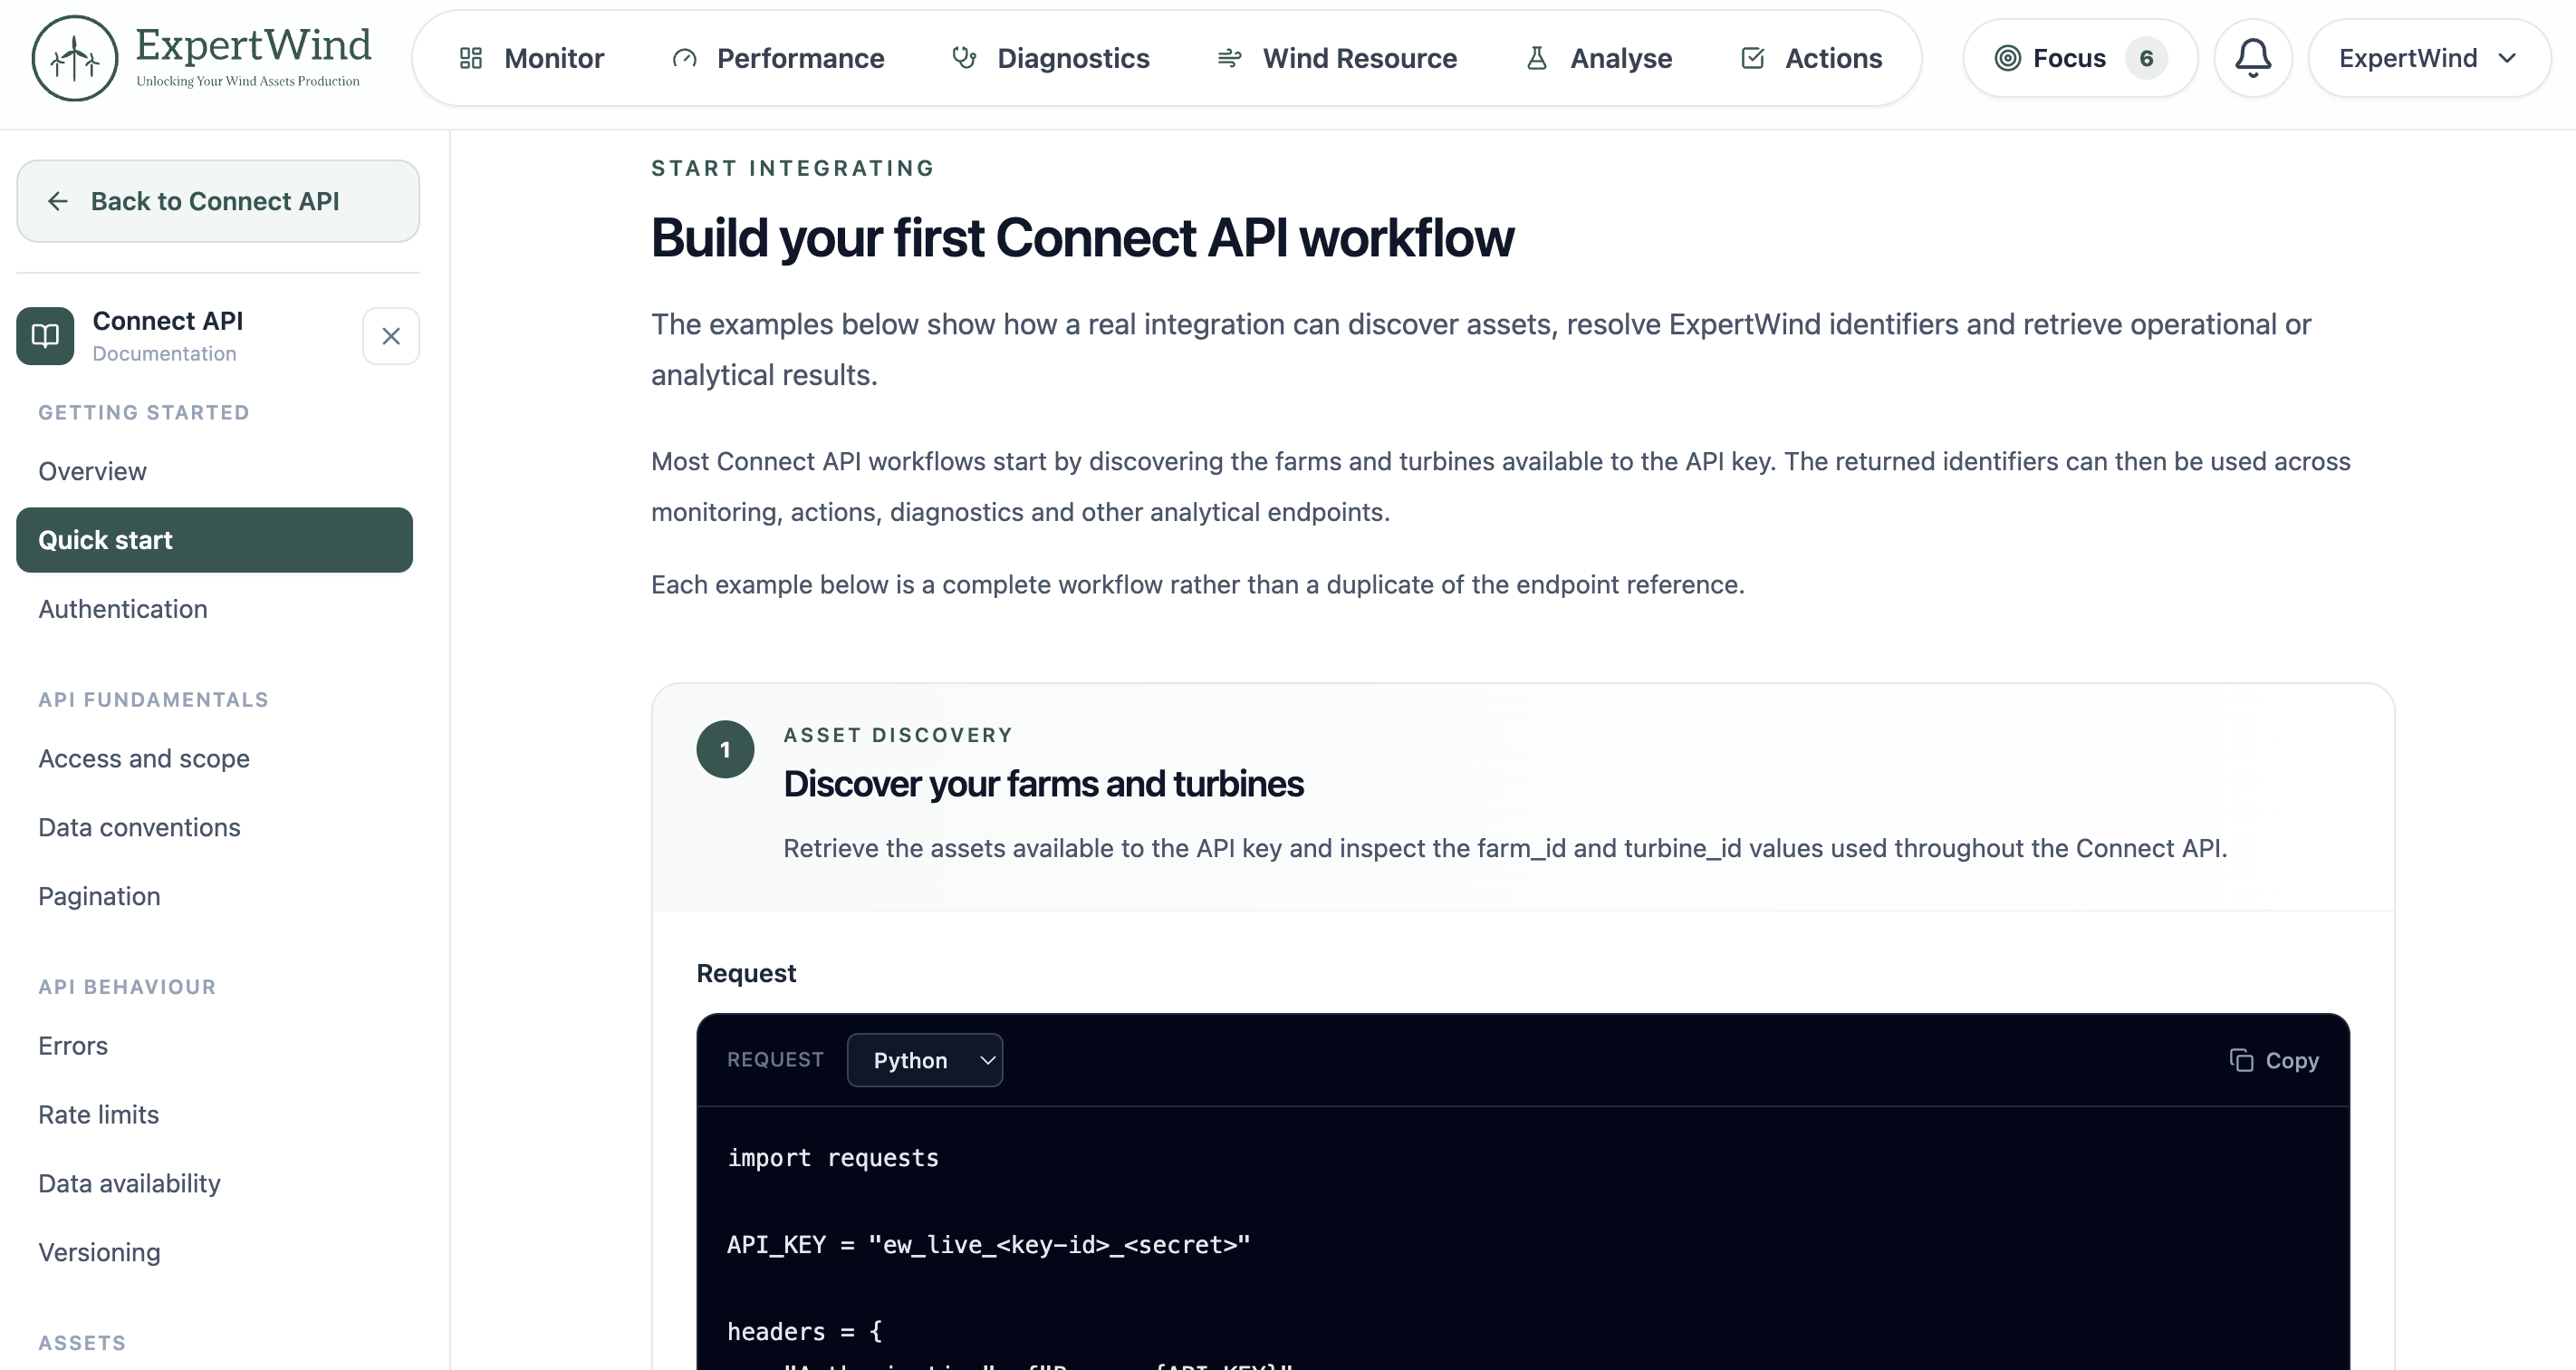2576x1370 pixels.
Task: Open the notifications bell icon
Action: tap(2252, 58)
